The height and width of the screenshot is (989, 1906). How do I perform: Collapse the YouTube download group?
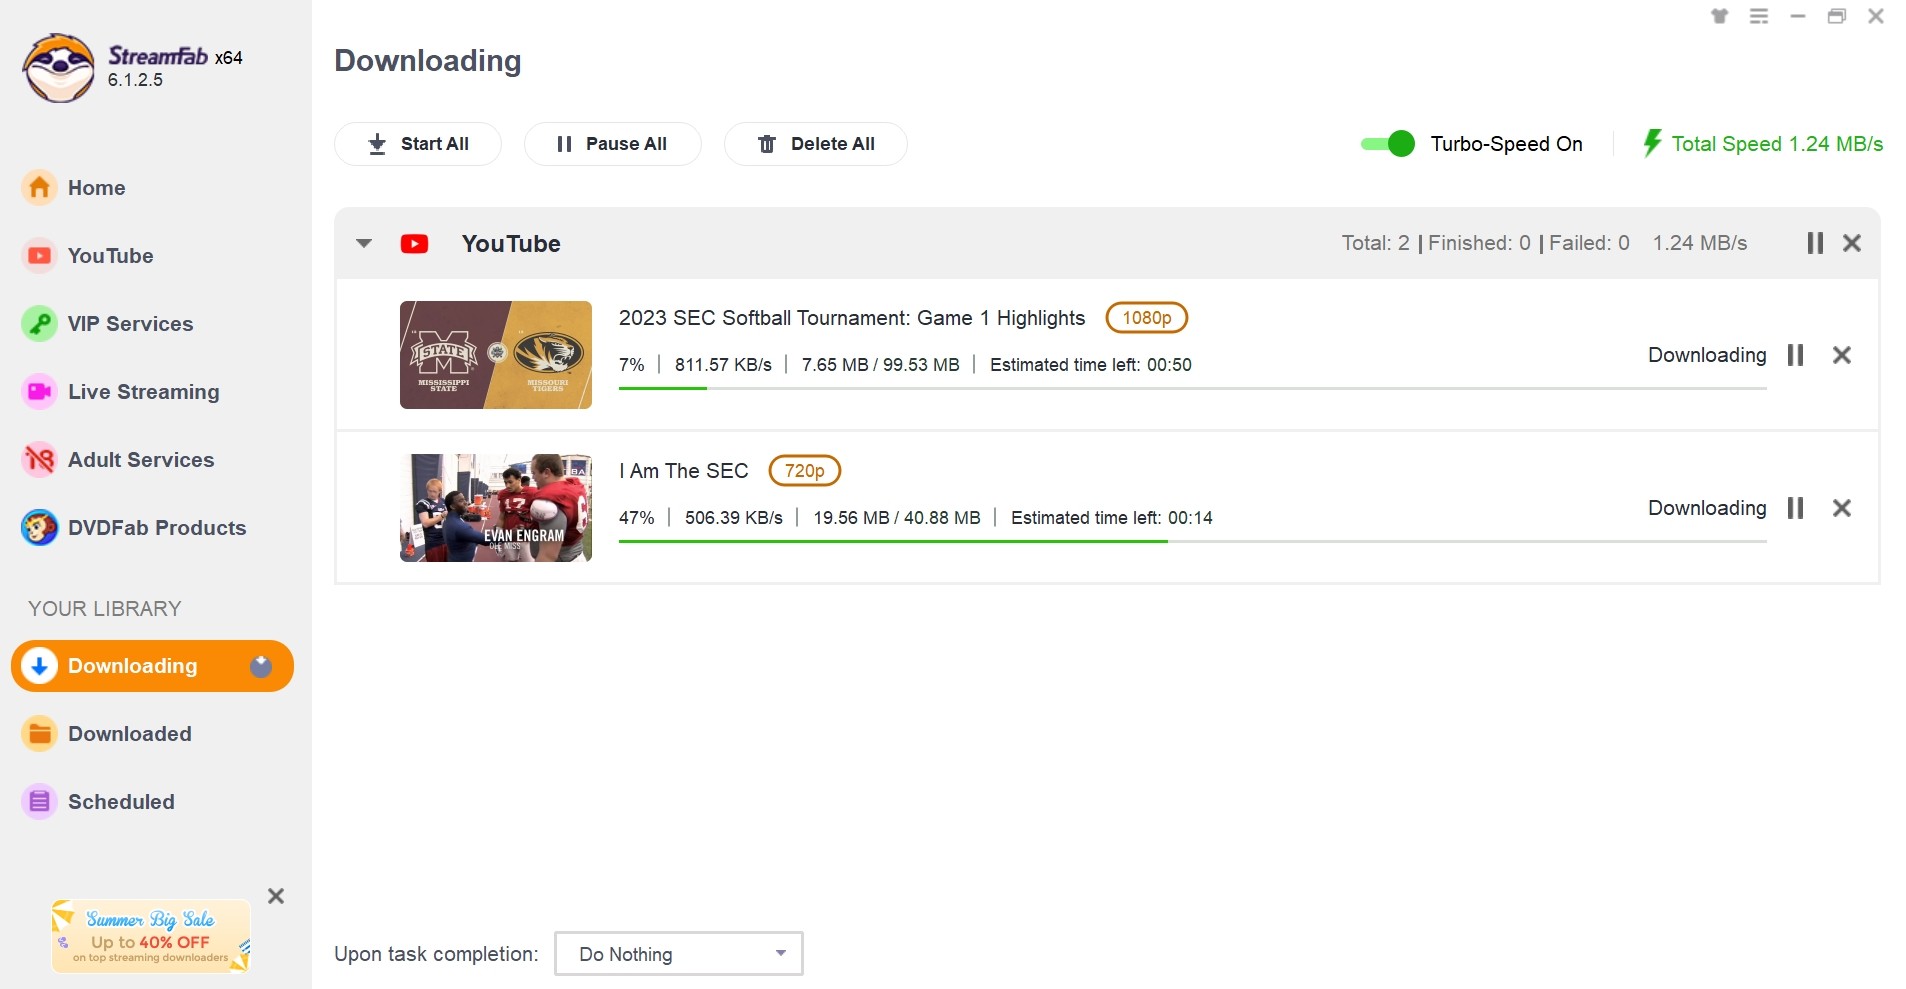pyautogui.click(x=364, y=243)
